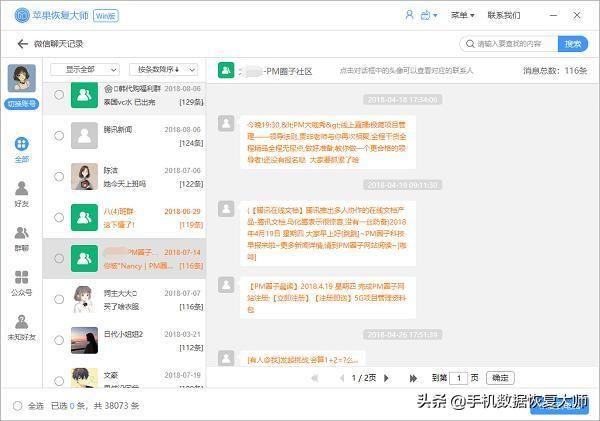
Task: Select the 群聊 sidebar category
Action: tap(21, 239)
